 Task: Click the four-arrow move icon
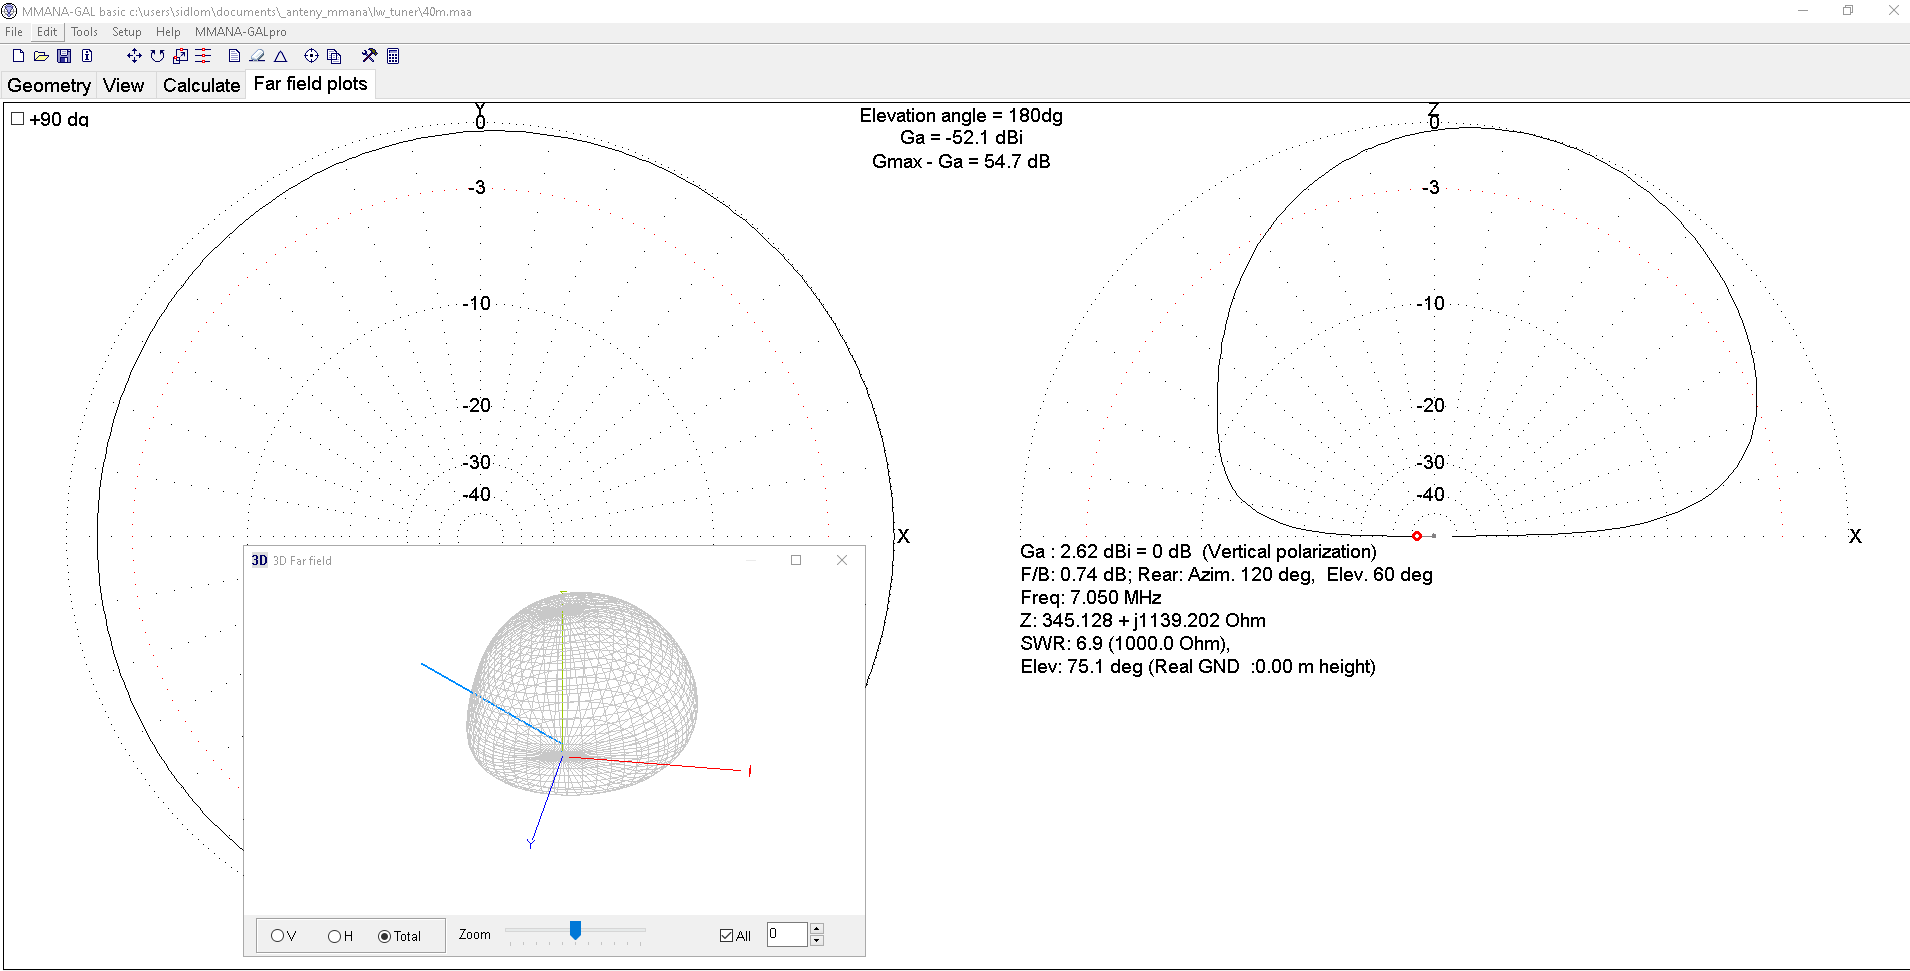coord(134,56)
